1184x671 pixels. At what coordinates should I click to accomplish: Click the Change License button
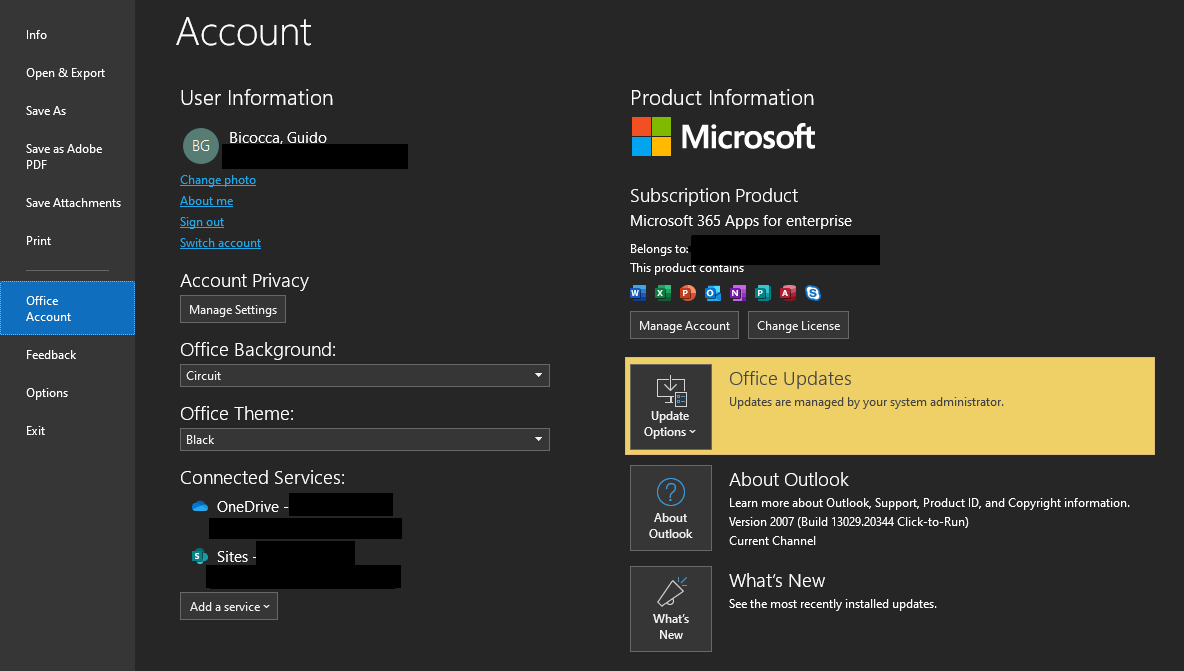(798, 325)
